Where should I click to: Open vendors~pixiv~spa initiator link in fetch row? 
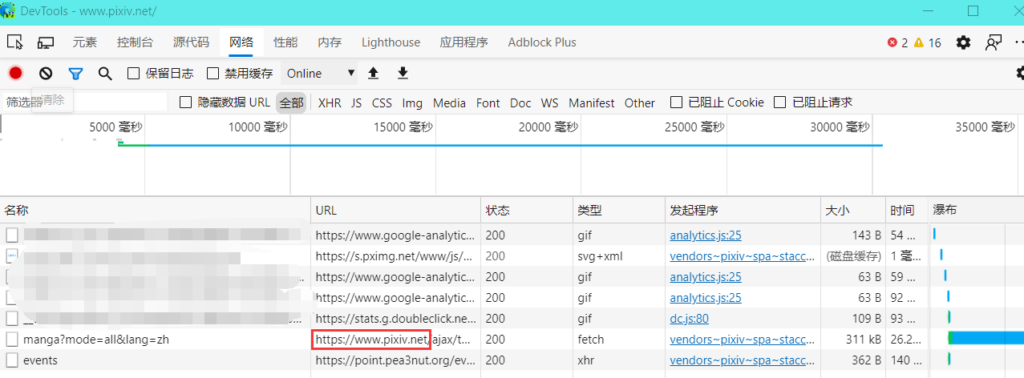click(743, 339)
